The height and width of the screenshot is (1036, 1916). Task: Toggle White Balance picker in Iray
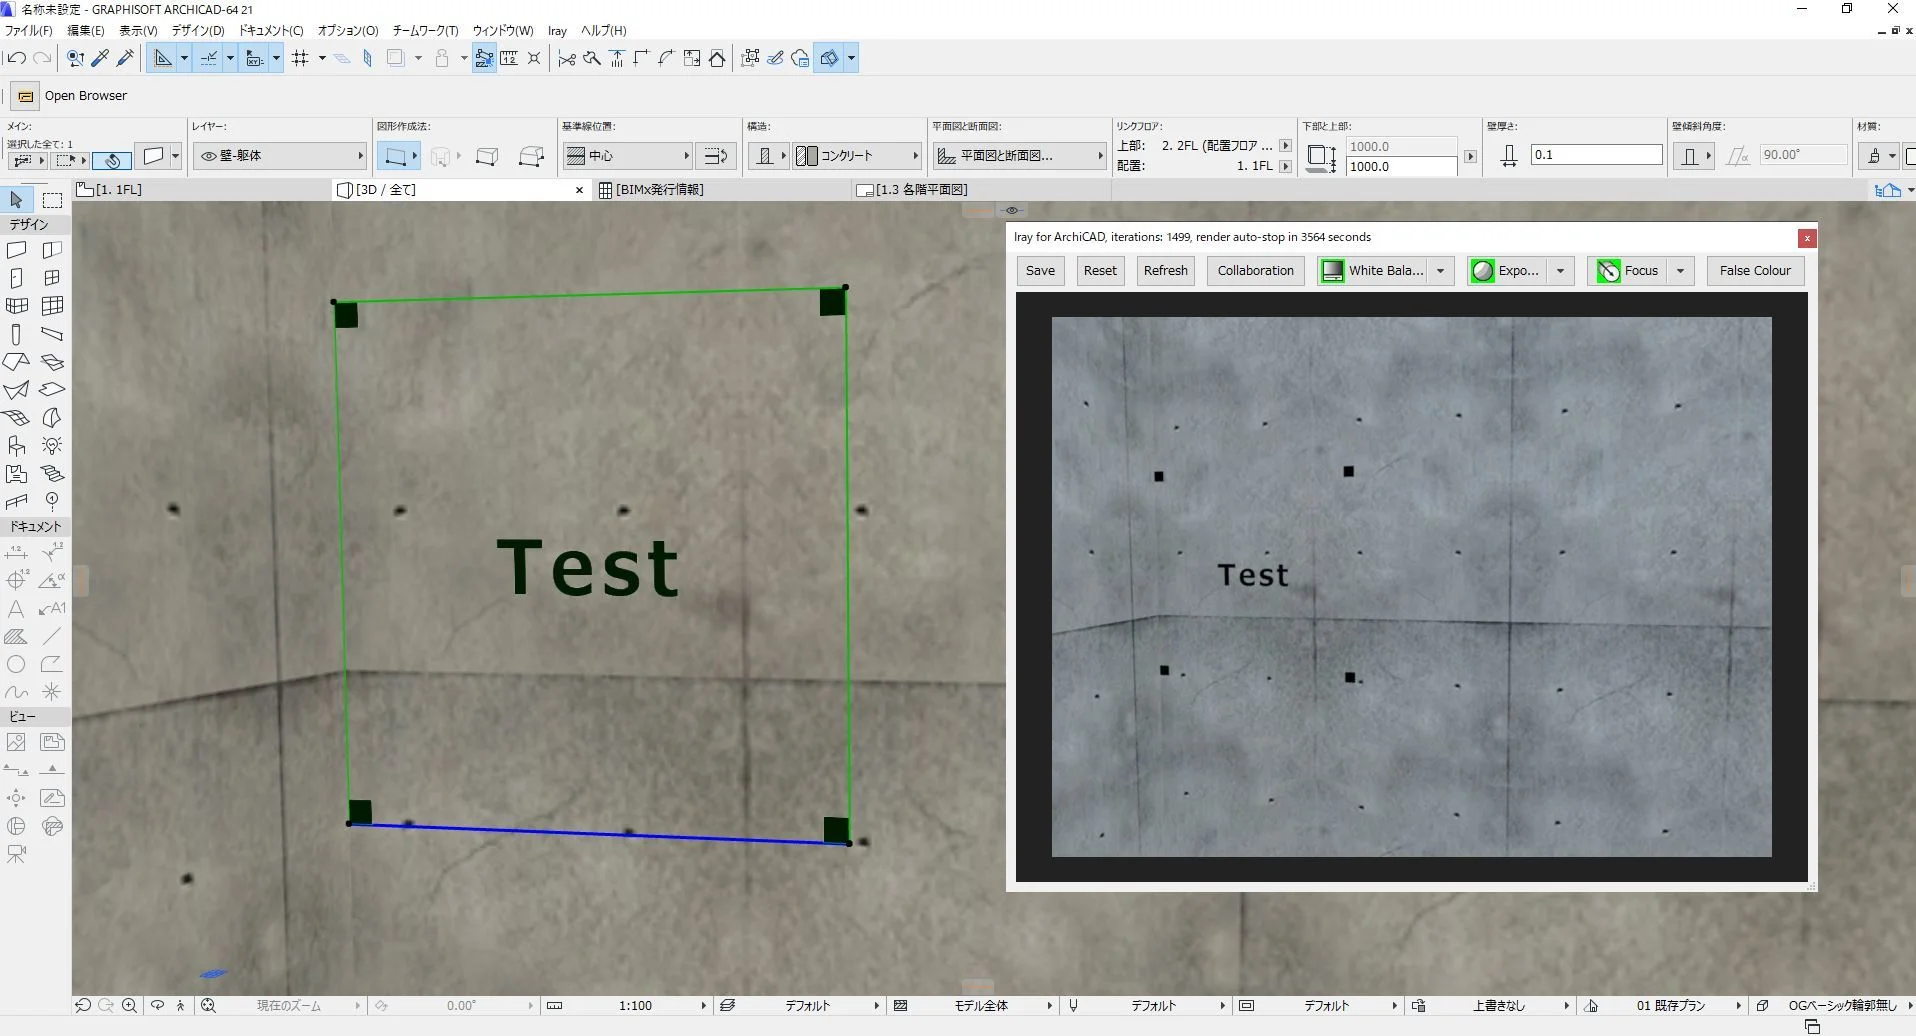pyautogui.click(x=1332, y=271)
